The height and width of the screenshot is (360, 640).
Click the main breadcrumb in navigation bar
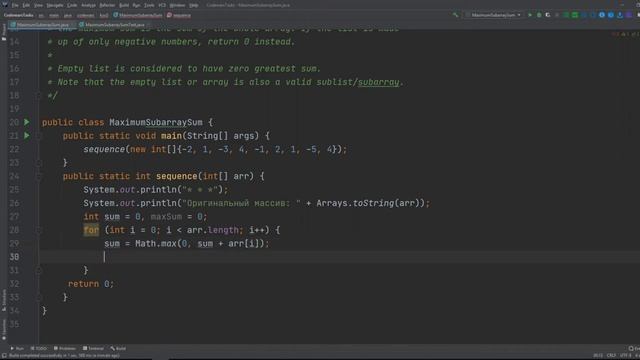coord(54,15)
